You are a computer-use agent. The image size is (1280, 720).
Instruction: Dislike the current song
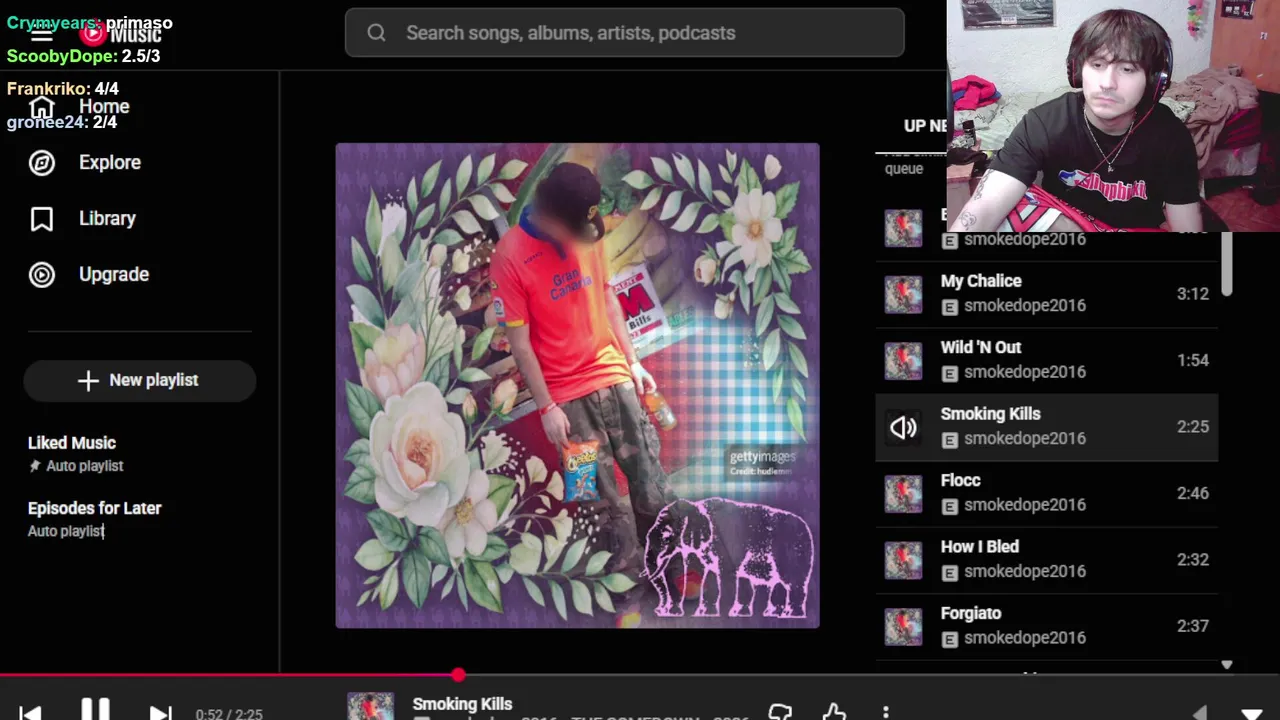click(780, 712)
